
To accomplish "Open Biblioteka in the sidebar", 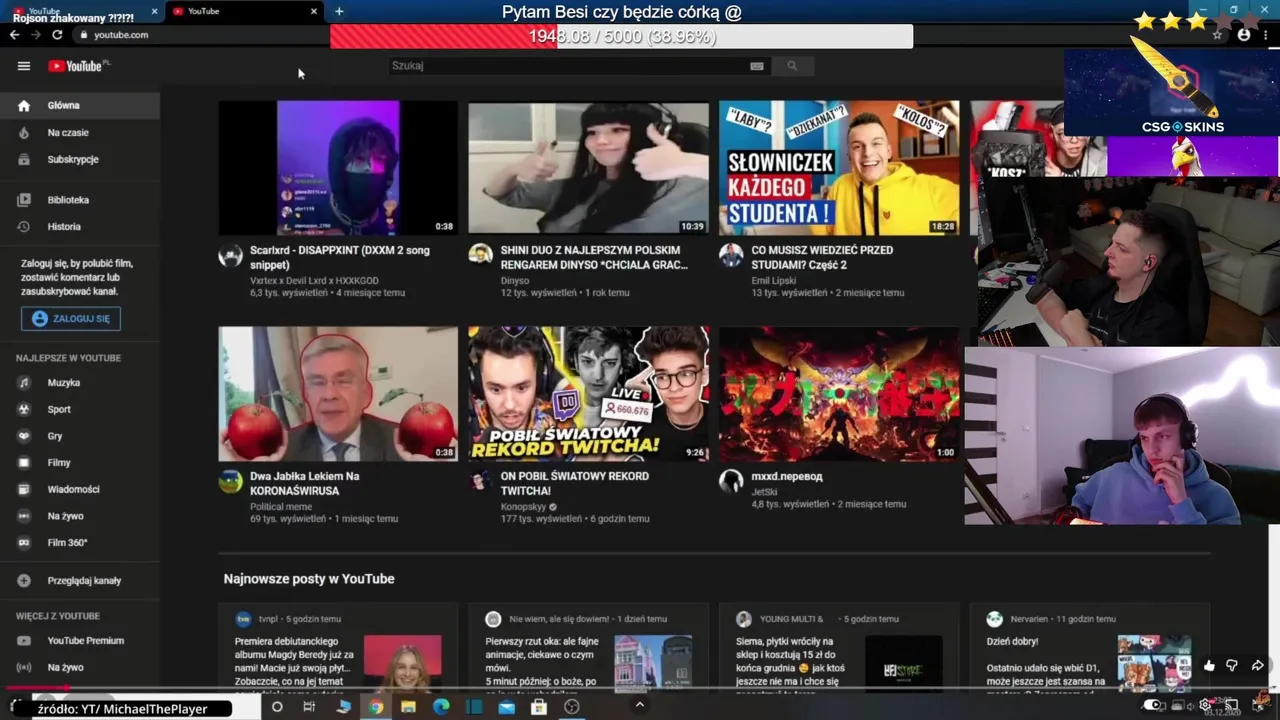I will pos(80,200).
